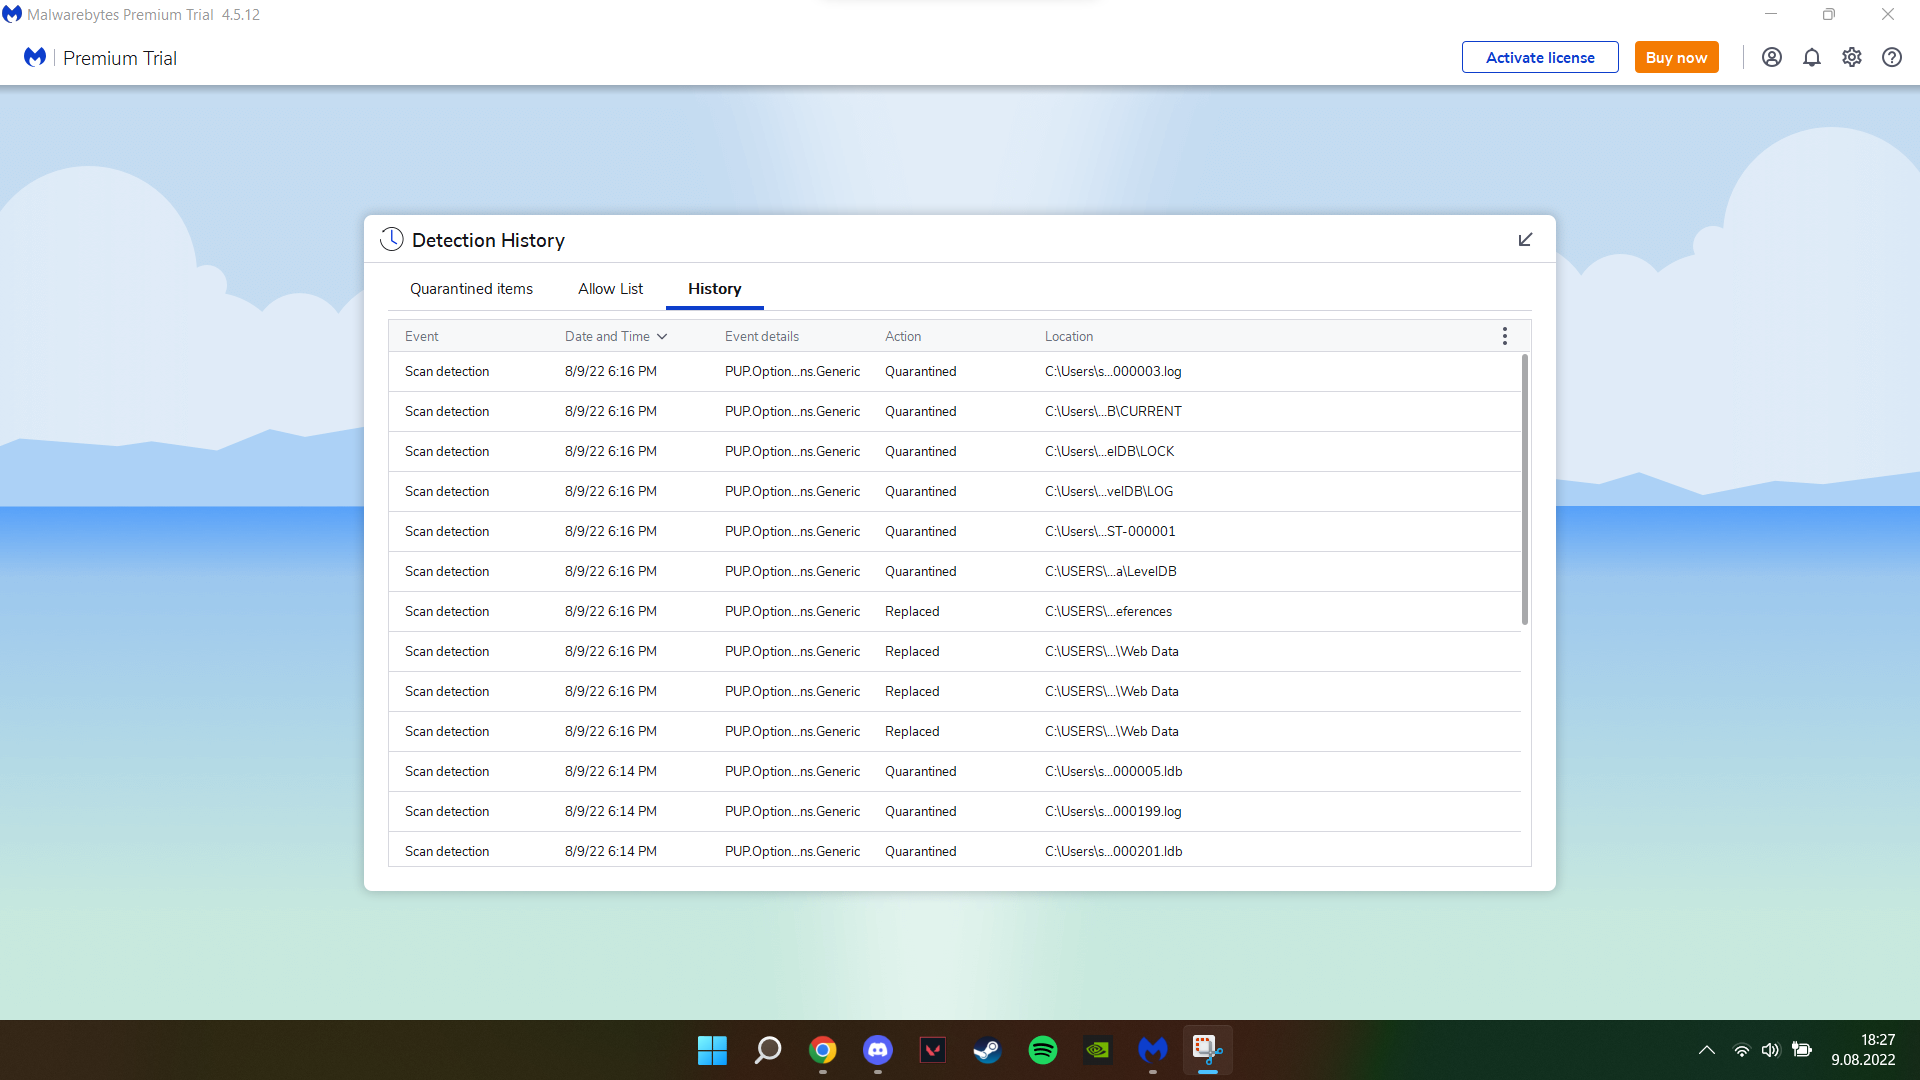
Task: Open the account profile icon
Action: pos(1772,57)
